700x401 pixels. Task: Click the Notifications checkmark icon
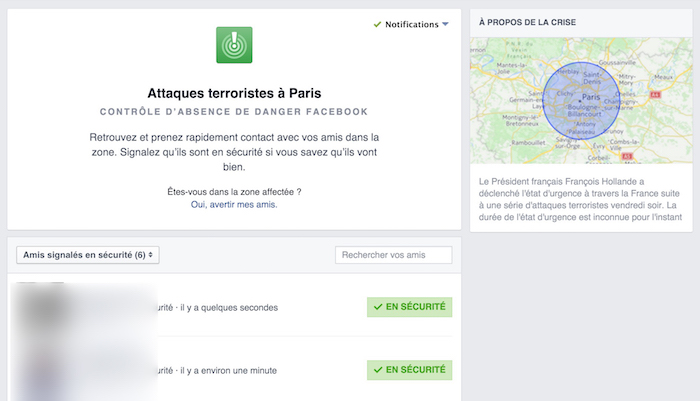(x=377, y=25)
